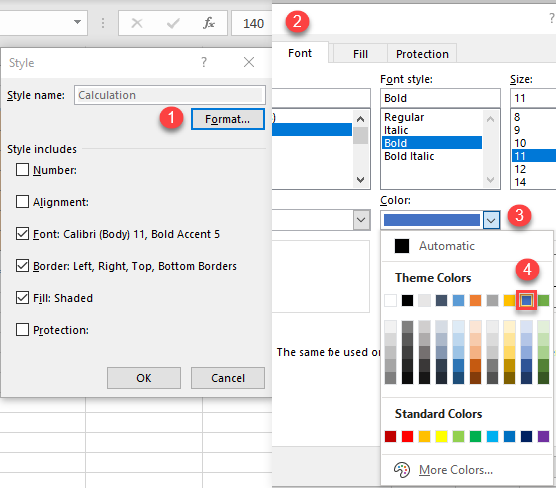The image size is (556, 488).
Task: Click the Style dialog help question mark
Action: pyautogui.click(x=204, y=62)
